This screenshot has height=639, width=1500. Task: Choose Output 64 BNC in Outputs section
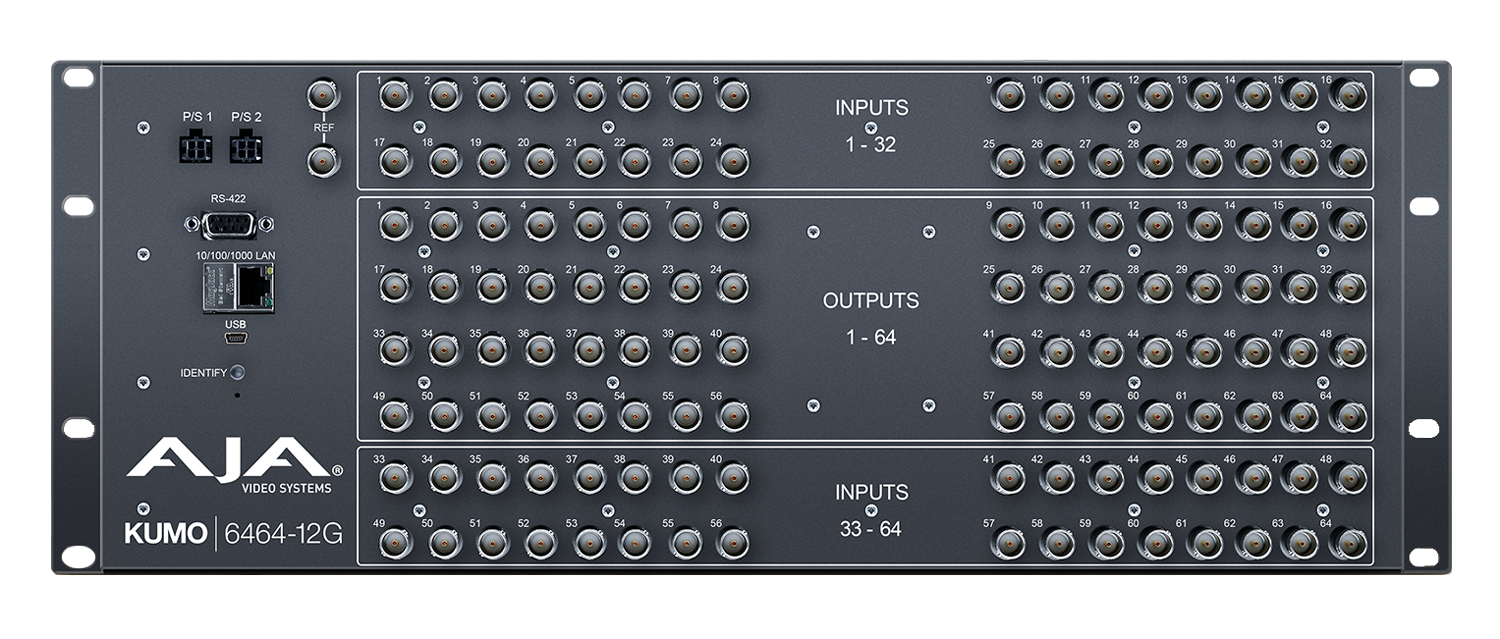click(x=1351, y=415)
